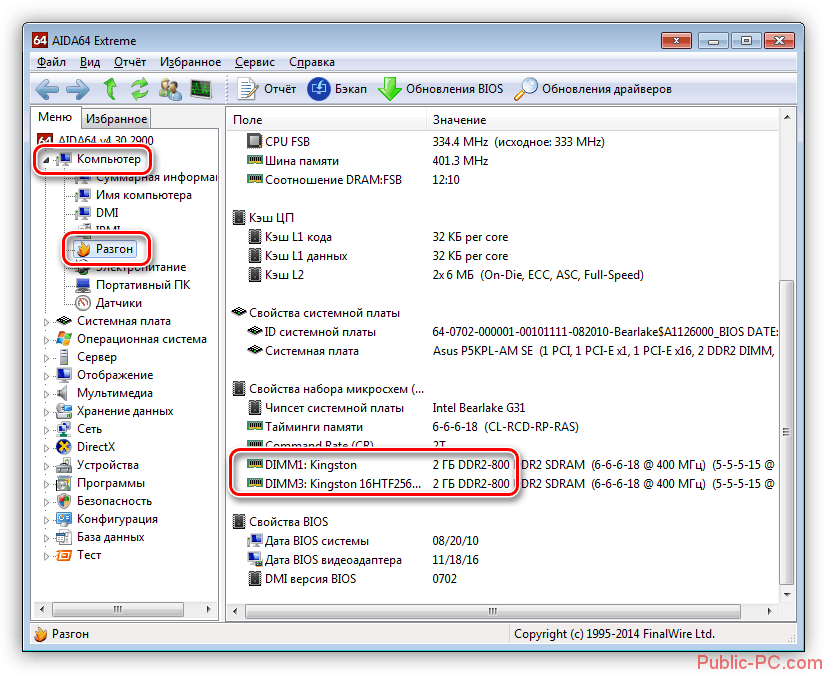Click the Значение column header
Screen dimensions: 827x674
tap(458, 119)
